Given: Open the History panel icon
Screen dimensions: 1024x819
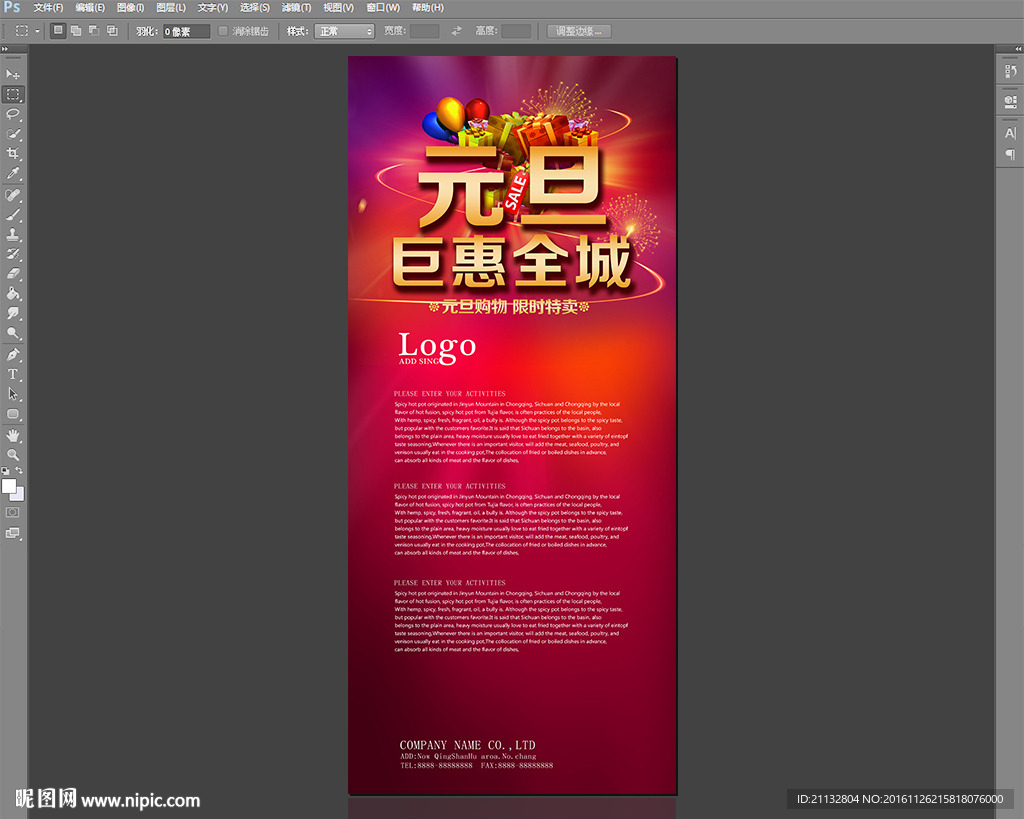Looking at the screenshot, I should pos(1009,71).
